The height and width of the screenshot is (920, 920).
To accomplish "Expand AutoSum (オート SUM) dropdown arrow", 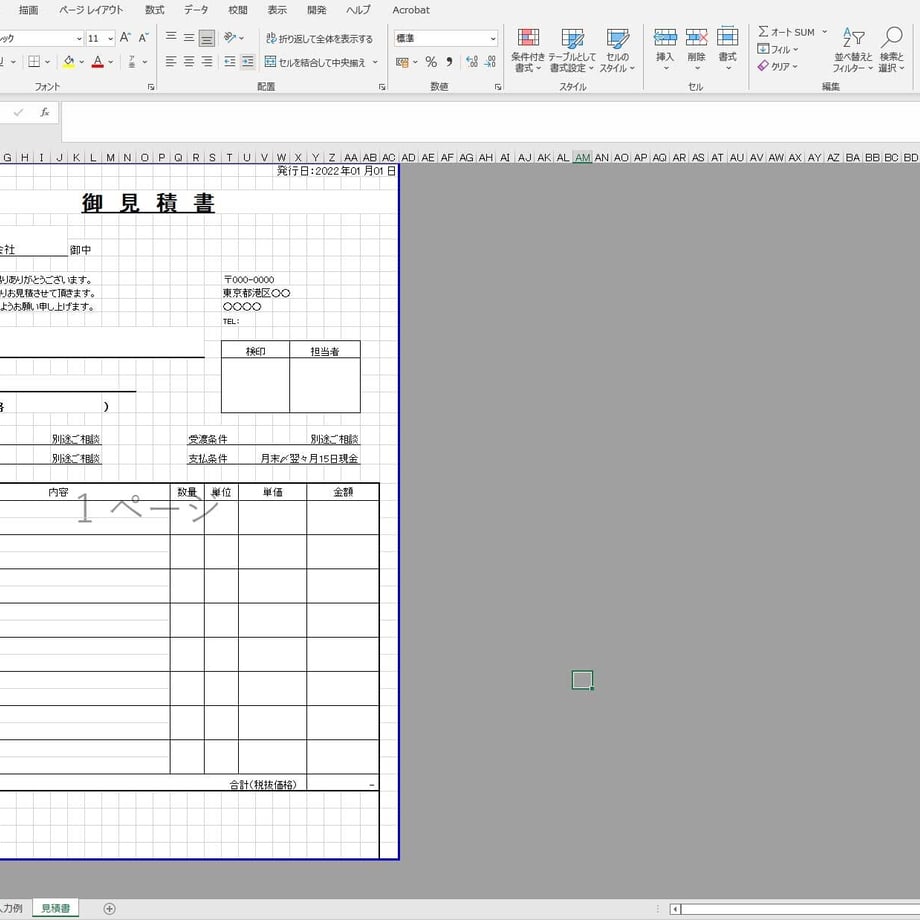I will (824, 32).
